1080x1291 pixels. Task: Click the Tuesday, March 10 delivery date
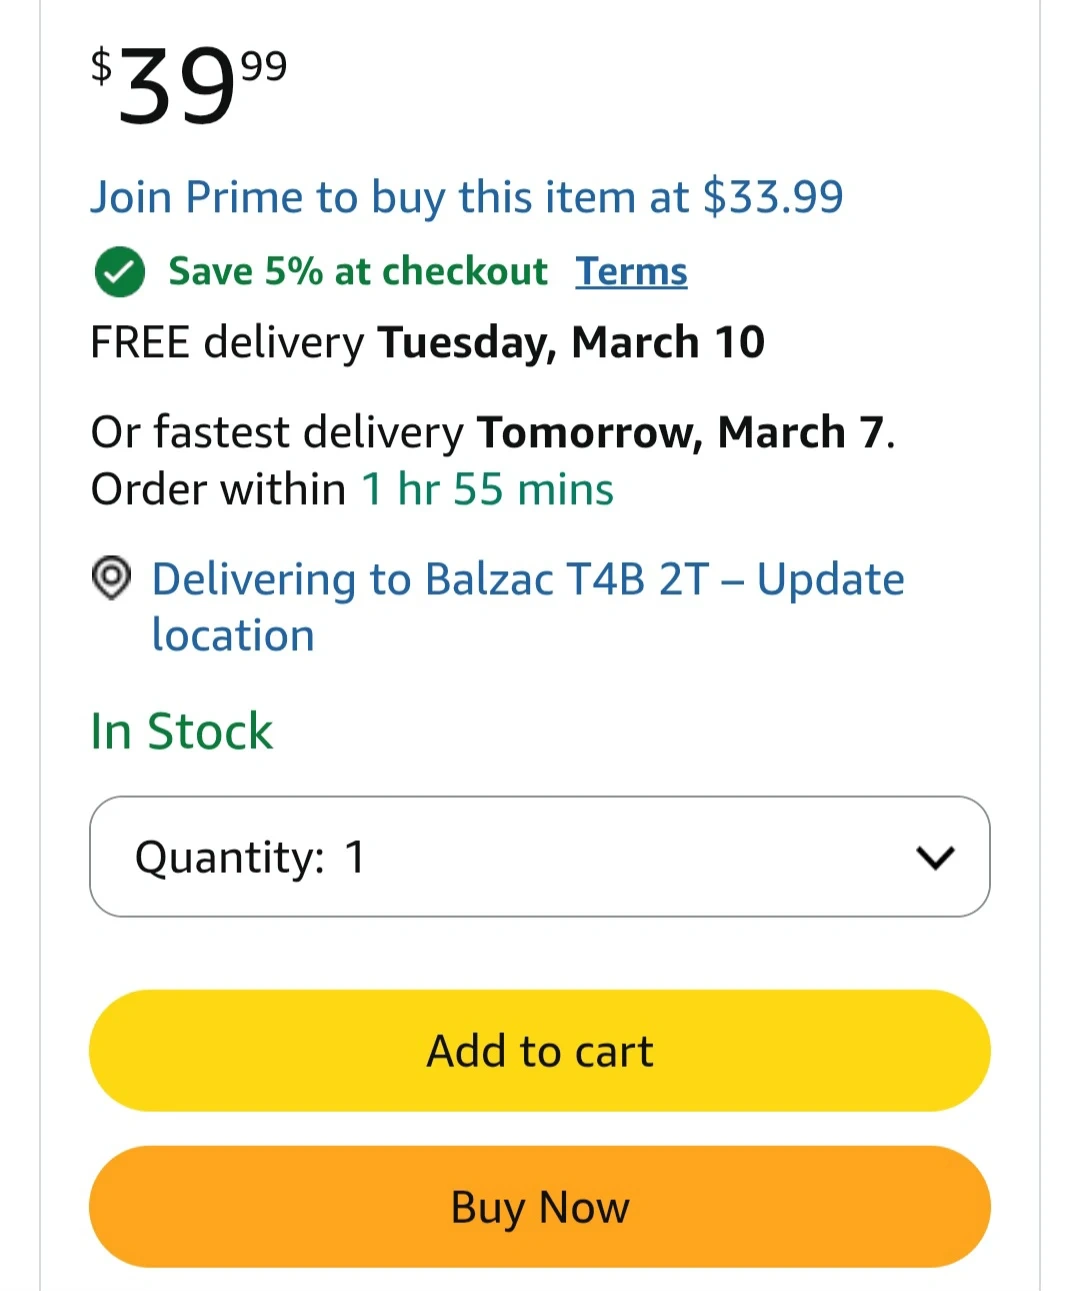point(570,343)
